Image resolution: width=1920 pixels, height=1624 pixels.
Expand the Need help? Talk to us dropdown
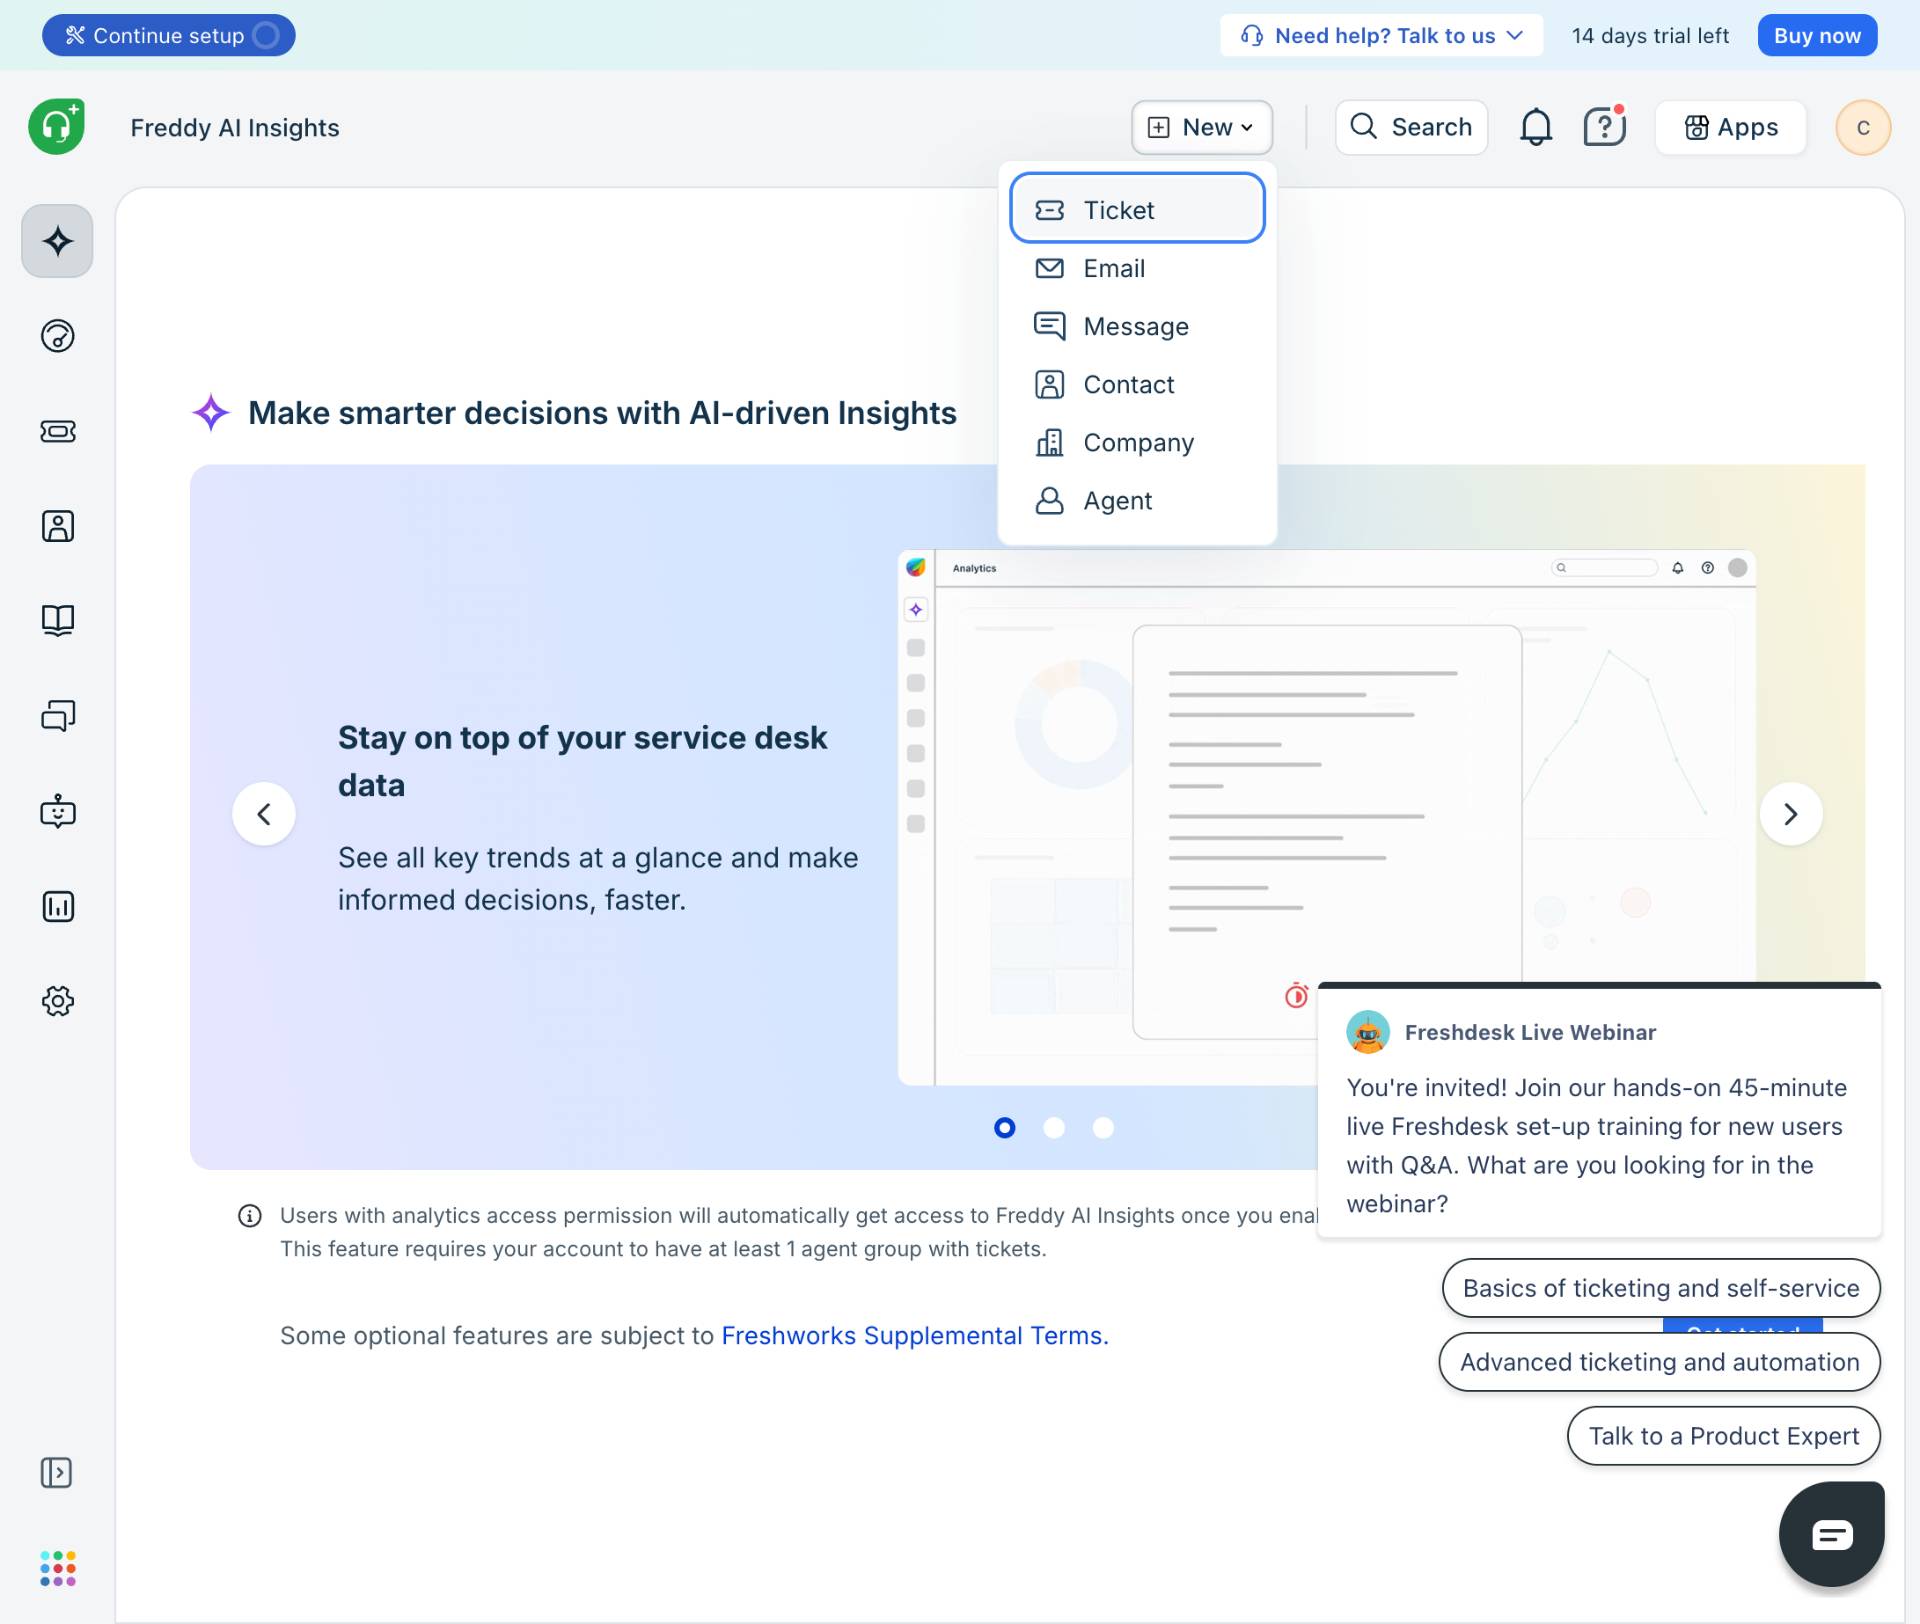[1381, 36]
